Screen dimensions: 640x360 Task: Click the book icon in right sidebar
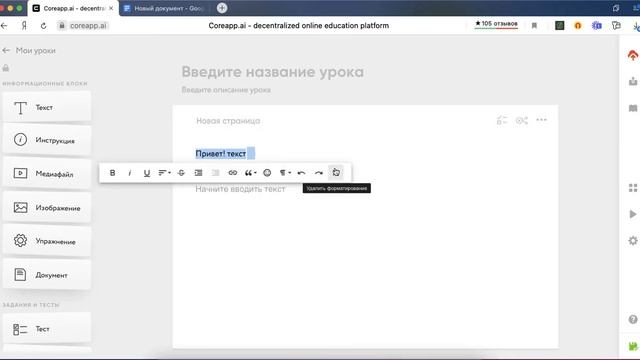point(633,108)
